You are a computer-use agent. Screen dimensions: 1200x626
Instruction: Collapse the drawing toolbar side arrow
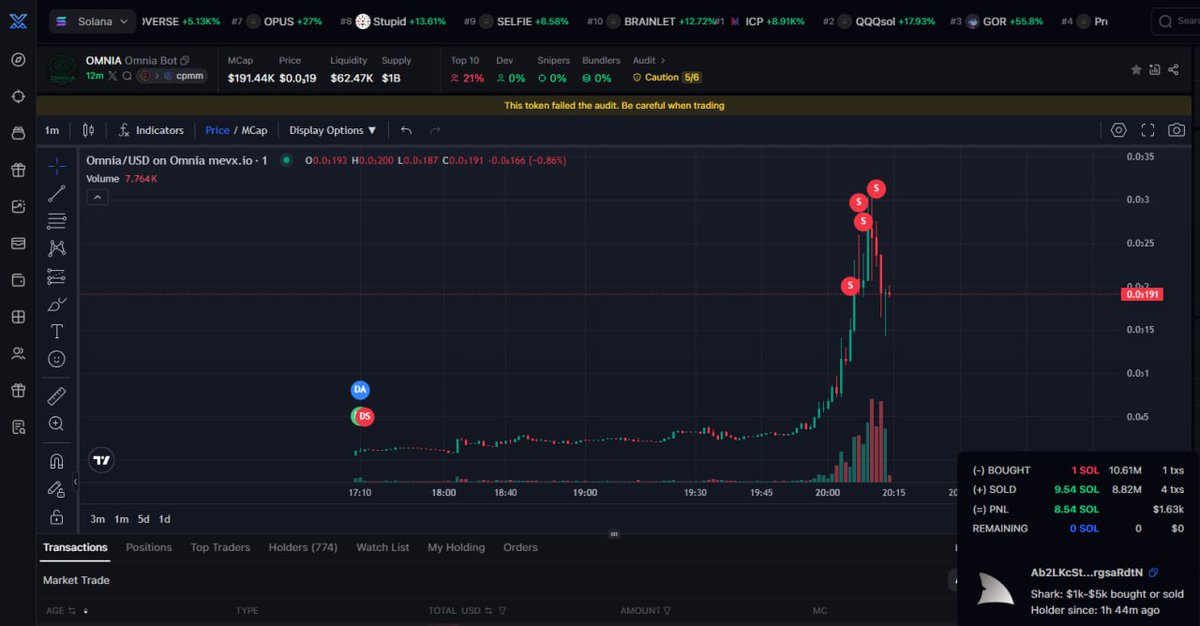point(76,481)
